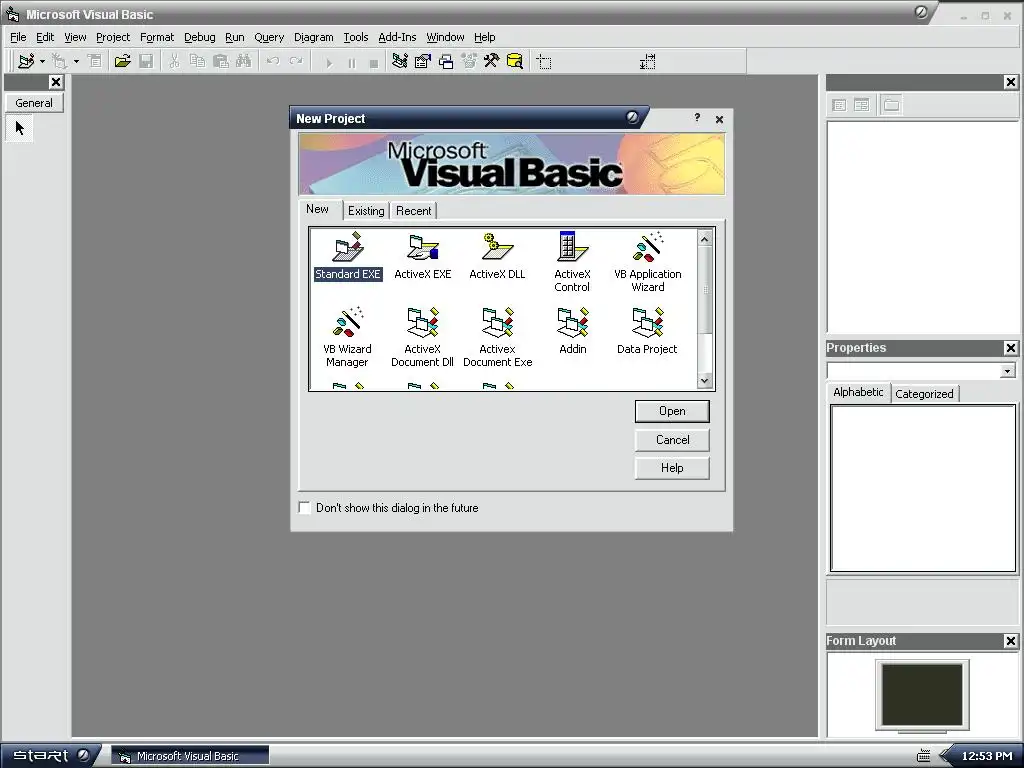Open the Project menu
Screen dimensions: 1024x768
coord(113,37)
